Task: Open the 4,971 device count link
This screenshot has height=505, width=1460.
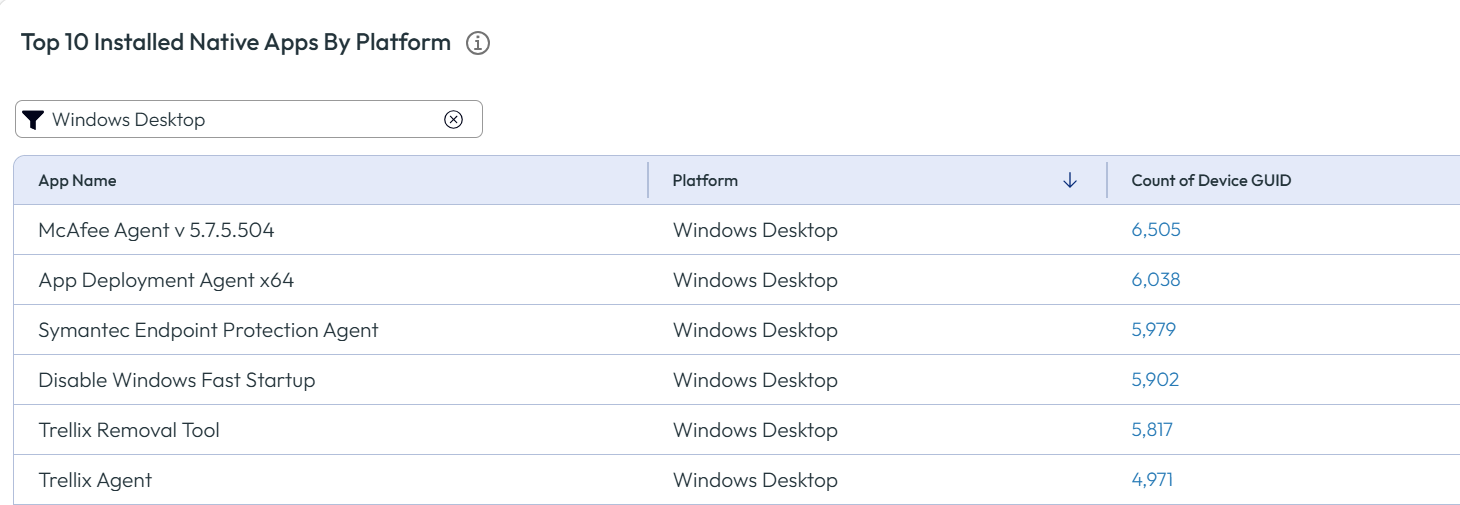Action: 1152,480
